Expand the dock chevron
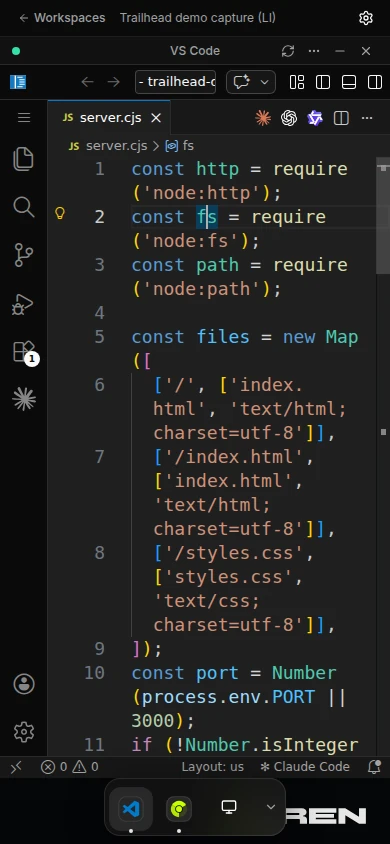 click(x=271, y=807)
